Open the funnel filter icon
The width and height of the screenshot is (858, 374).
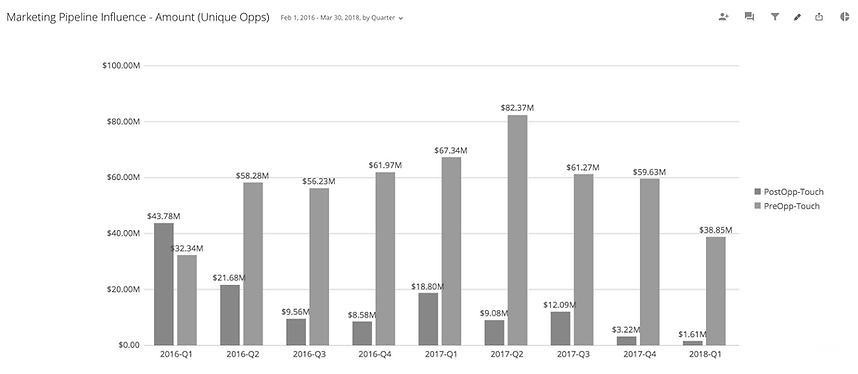775,17
